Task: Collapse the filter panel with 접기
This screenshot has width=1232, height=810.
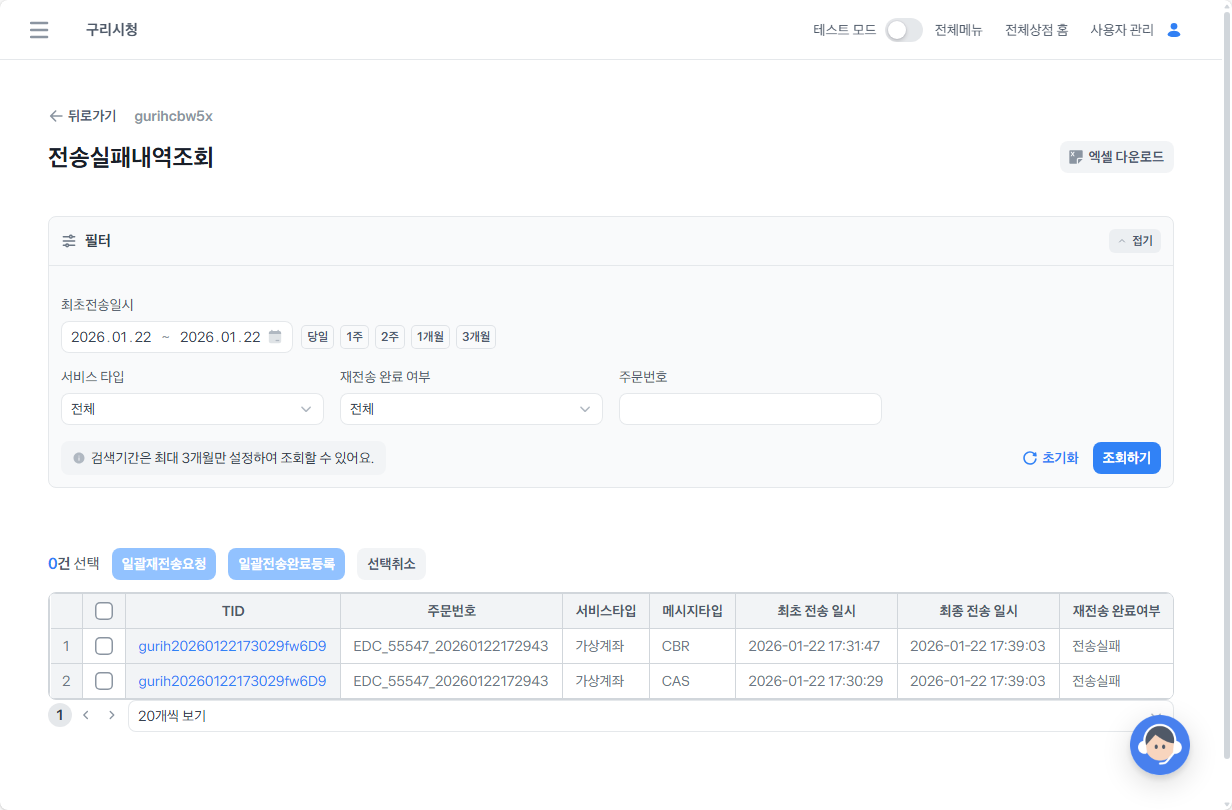Action: coord(1135,241)
